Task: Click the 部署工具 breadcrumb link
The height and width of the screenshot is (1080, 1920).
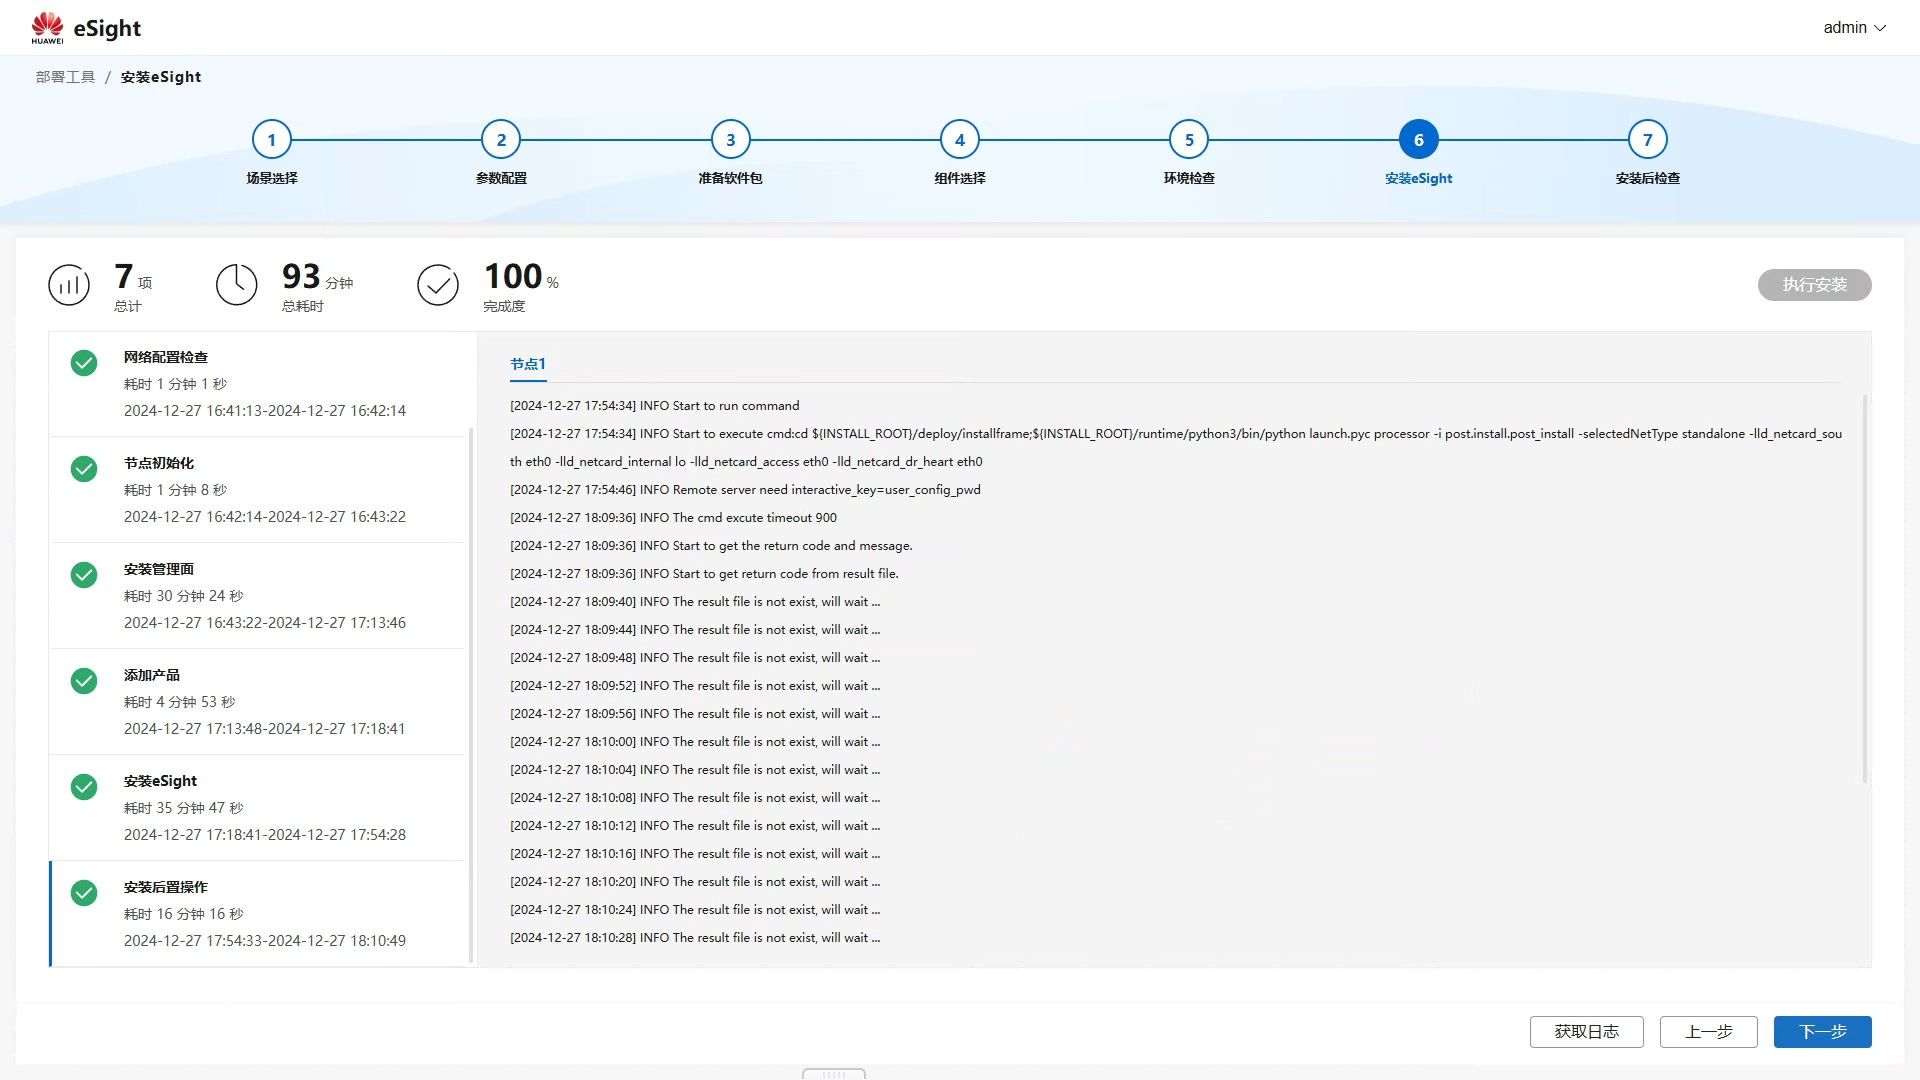Action: (65, 77)
